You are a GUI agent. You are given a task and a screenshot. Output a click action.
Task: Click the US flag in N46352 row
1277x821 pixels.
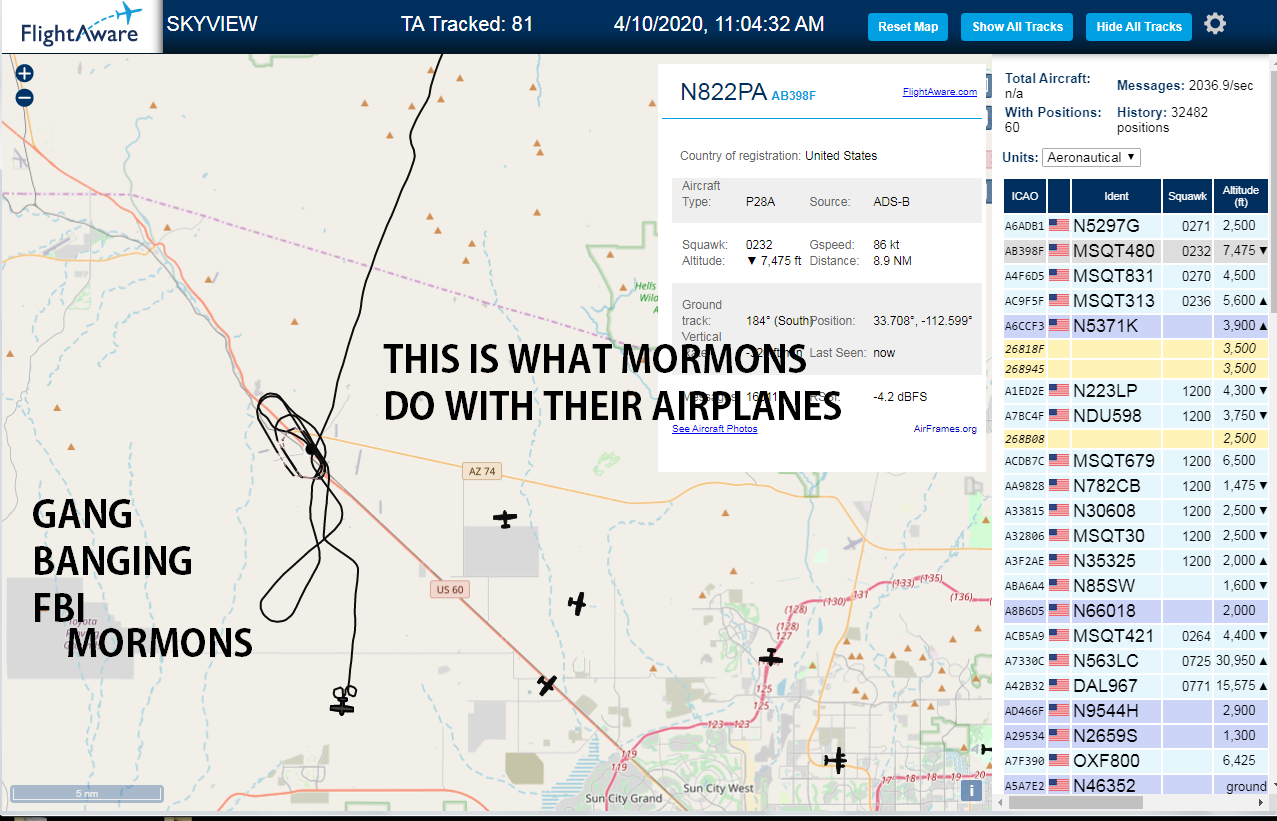(x=1059, y=786)
